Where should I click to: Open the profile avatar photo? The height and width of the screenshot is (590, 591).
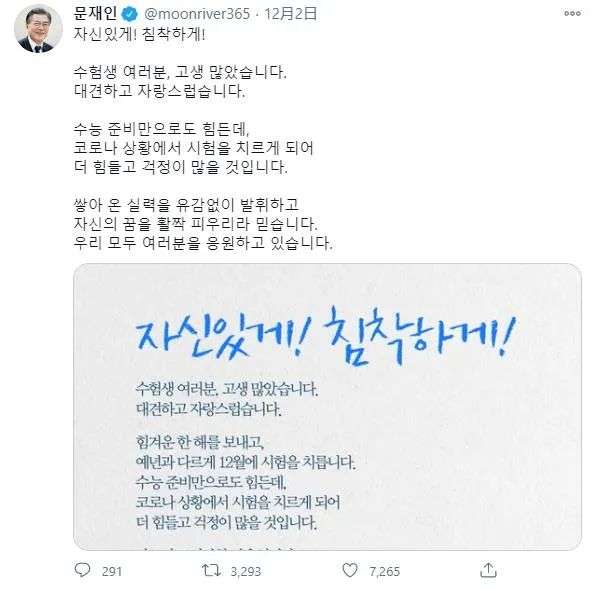tap(38, 29)
